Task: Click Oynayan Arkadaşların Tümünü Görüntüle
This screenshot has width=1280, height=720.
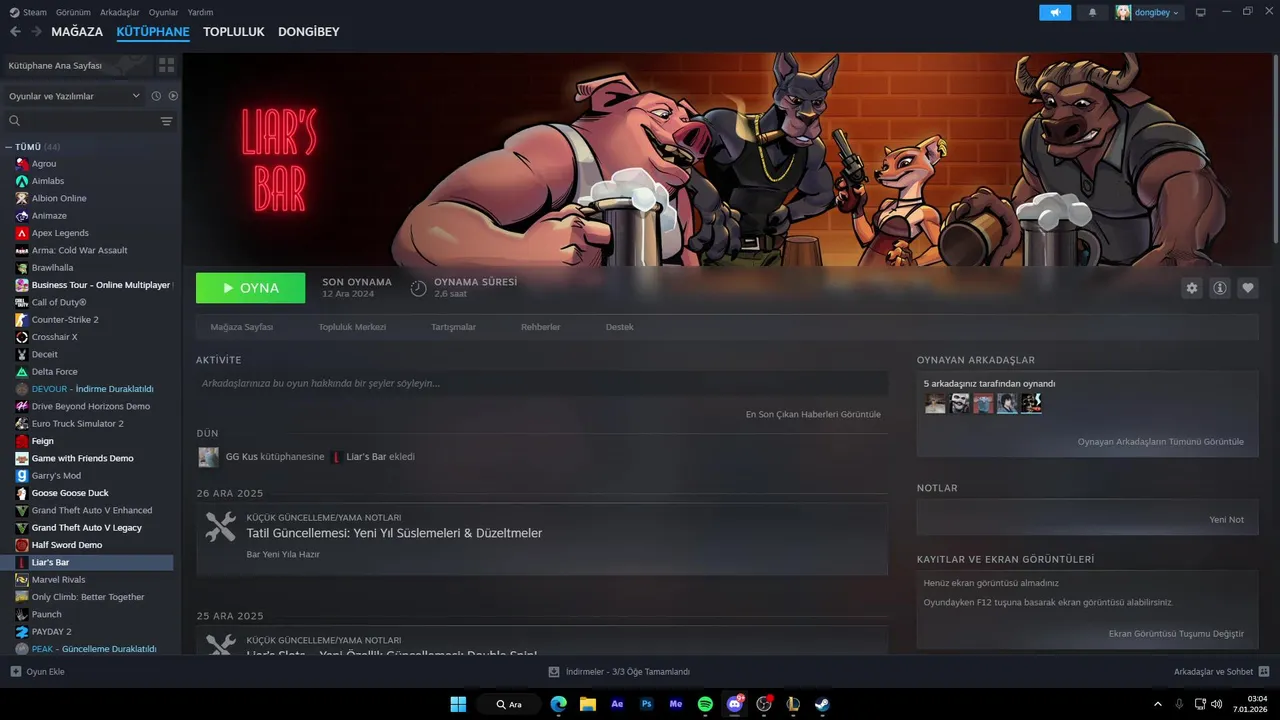Action: click(1161, 441)
